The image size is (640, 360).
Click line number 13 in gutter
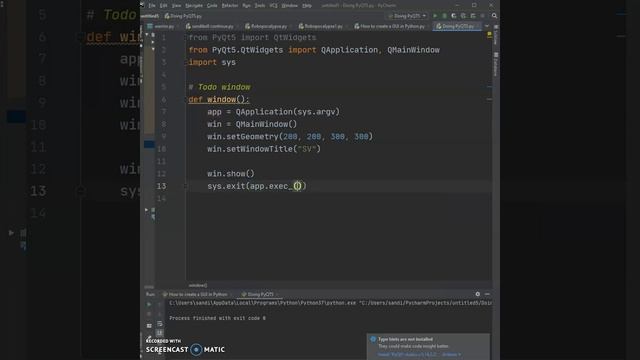coord(161,186)
